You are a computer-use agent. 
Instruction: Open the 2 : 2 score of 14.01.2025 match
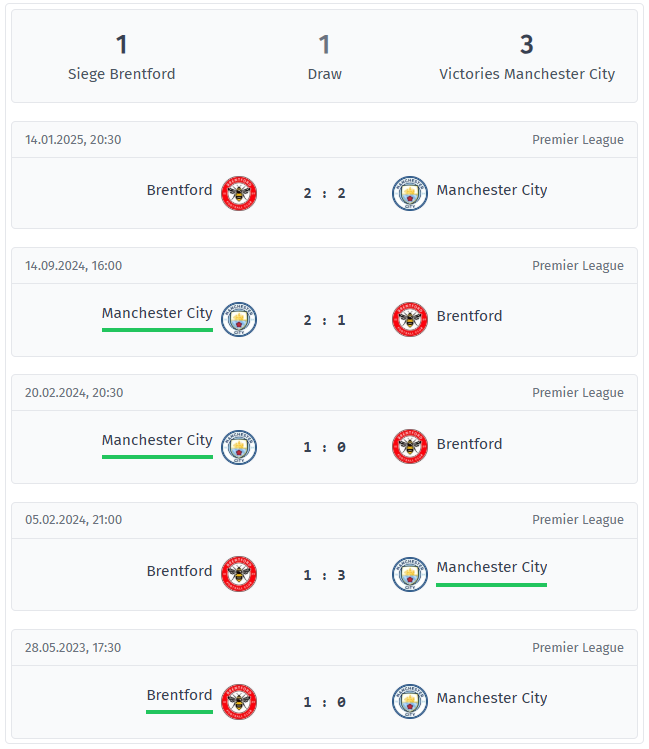click(x=325, y=193)
